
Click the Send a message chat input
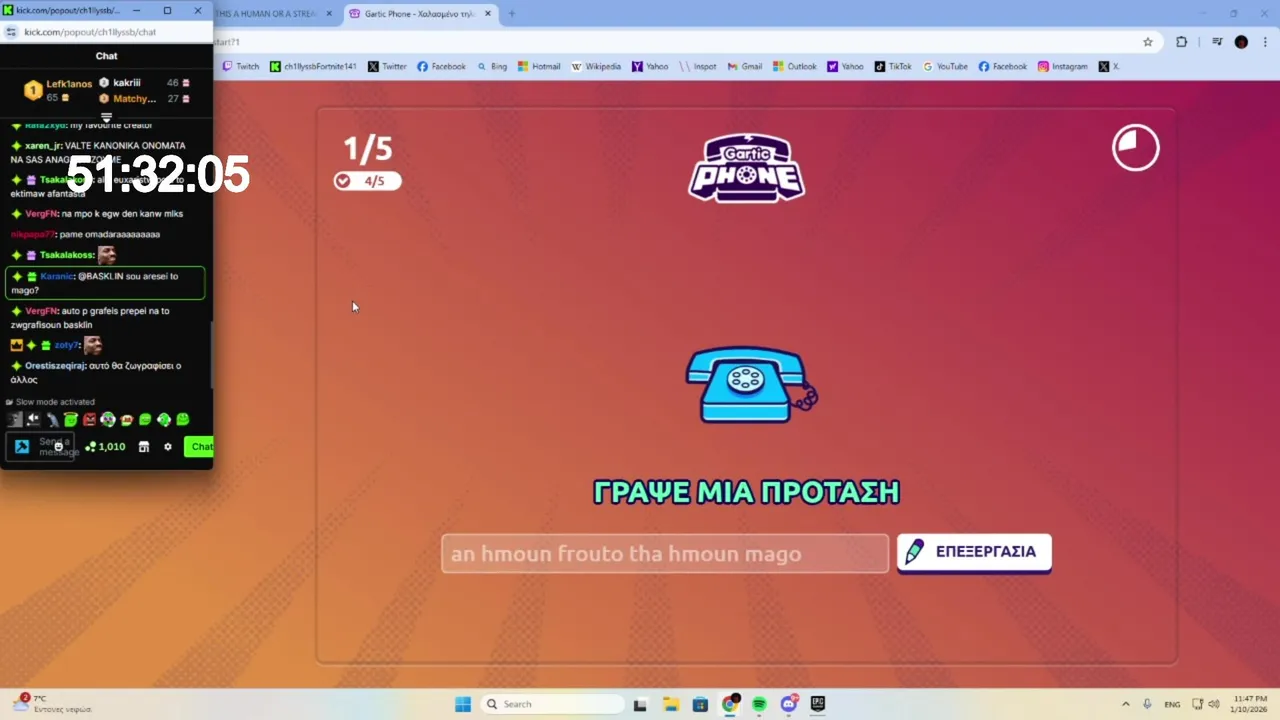pos(40,447)
